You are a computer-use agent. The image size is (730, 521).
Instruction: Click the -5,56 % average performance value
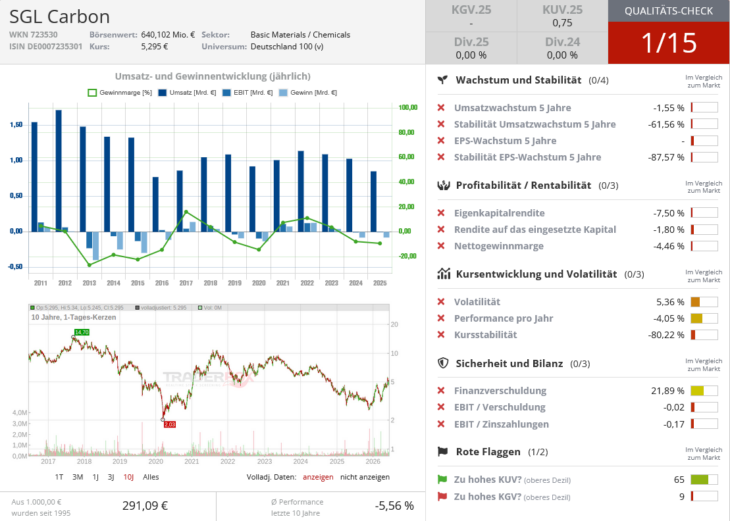pos(394,506)
